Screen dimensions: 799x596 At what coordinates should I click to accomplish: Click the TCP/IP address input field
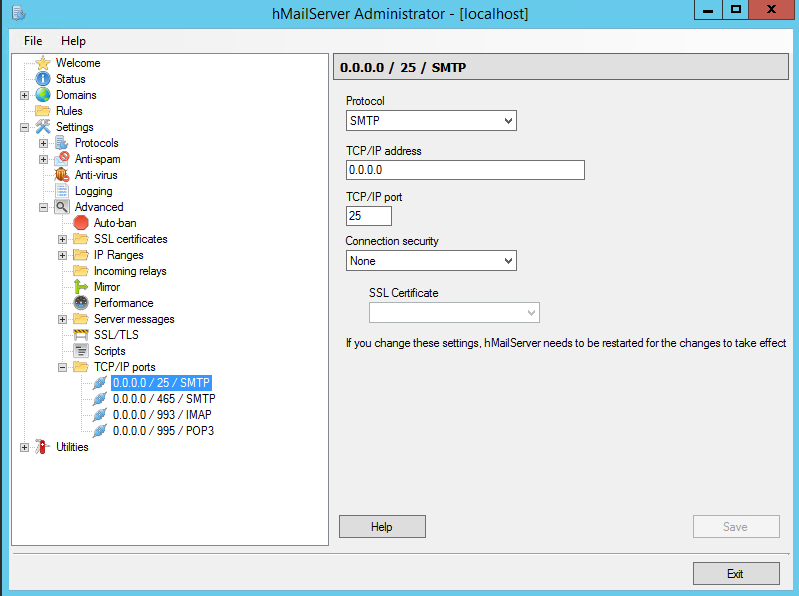point(465,170)
